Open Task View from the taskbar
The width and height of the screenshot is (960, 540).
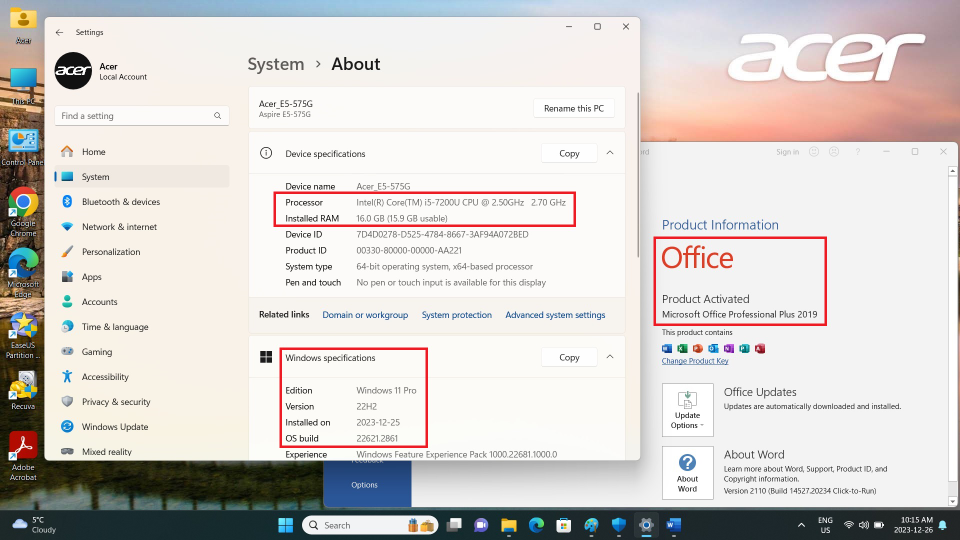[x=454, y=525]
